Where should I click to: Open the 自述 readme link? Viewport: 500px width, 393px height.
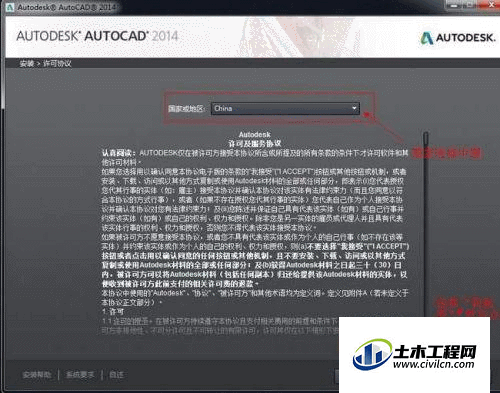[x=116, y=375]
